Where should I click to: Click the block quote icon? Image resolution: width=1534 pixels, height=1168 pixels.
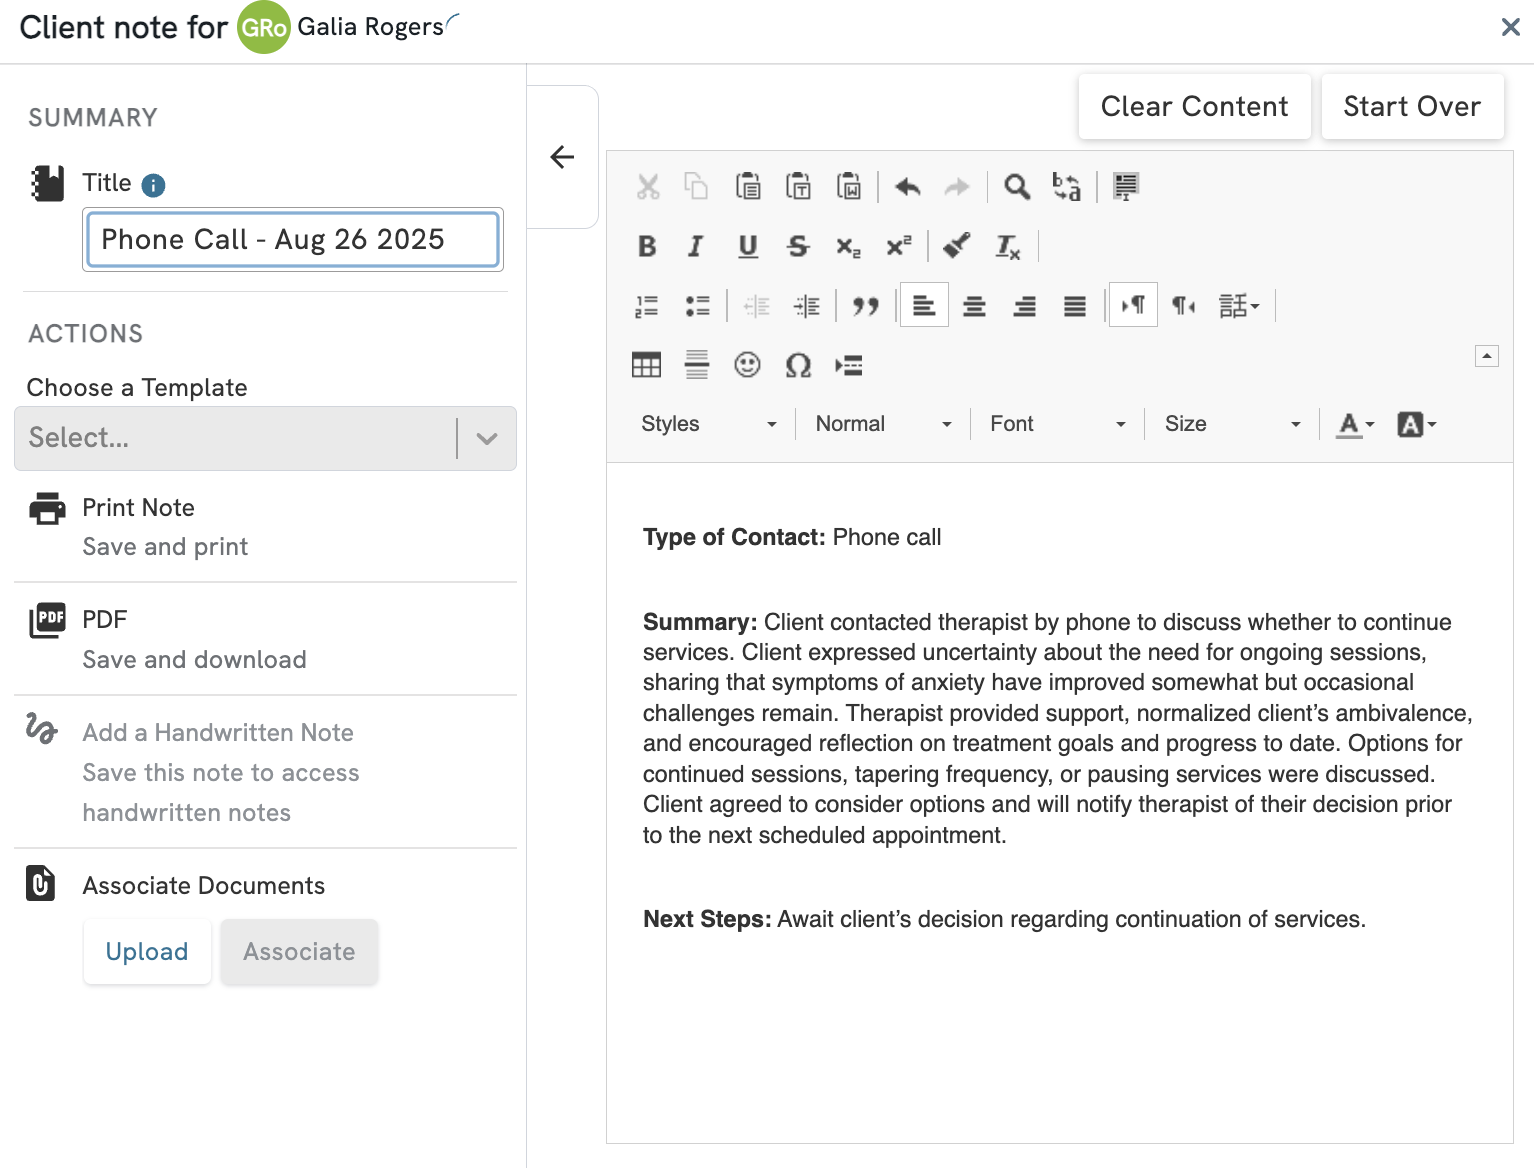[865, 306]
